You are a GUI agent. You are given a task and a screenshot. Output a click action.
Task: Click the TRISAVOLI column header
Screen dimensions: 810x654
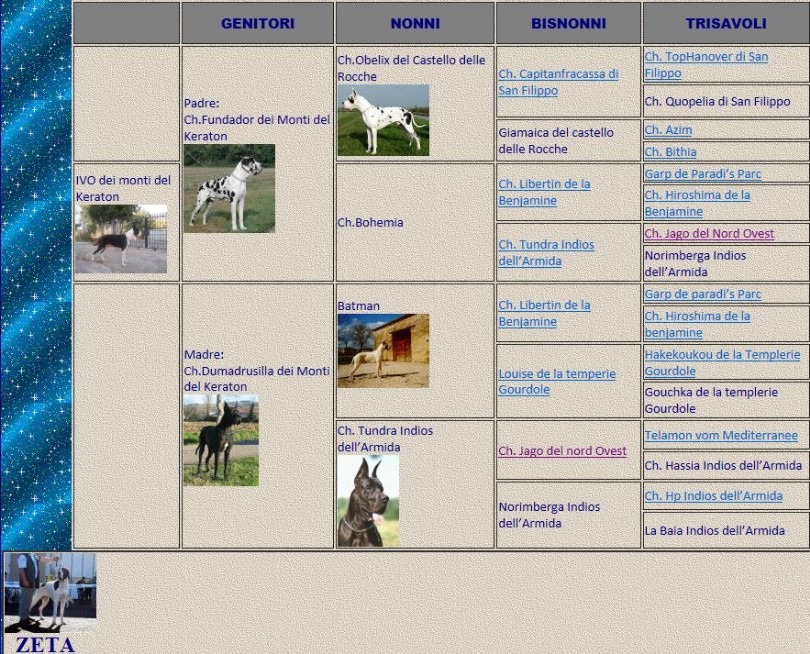tap(726, 23)
